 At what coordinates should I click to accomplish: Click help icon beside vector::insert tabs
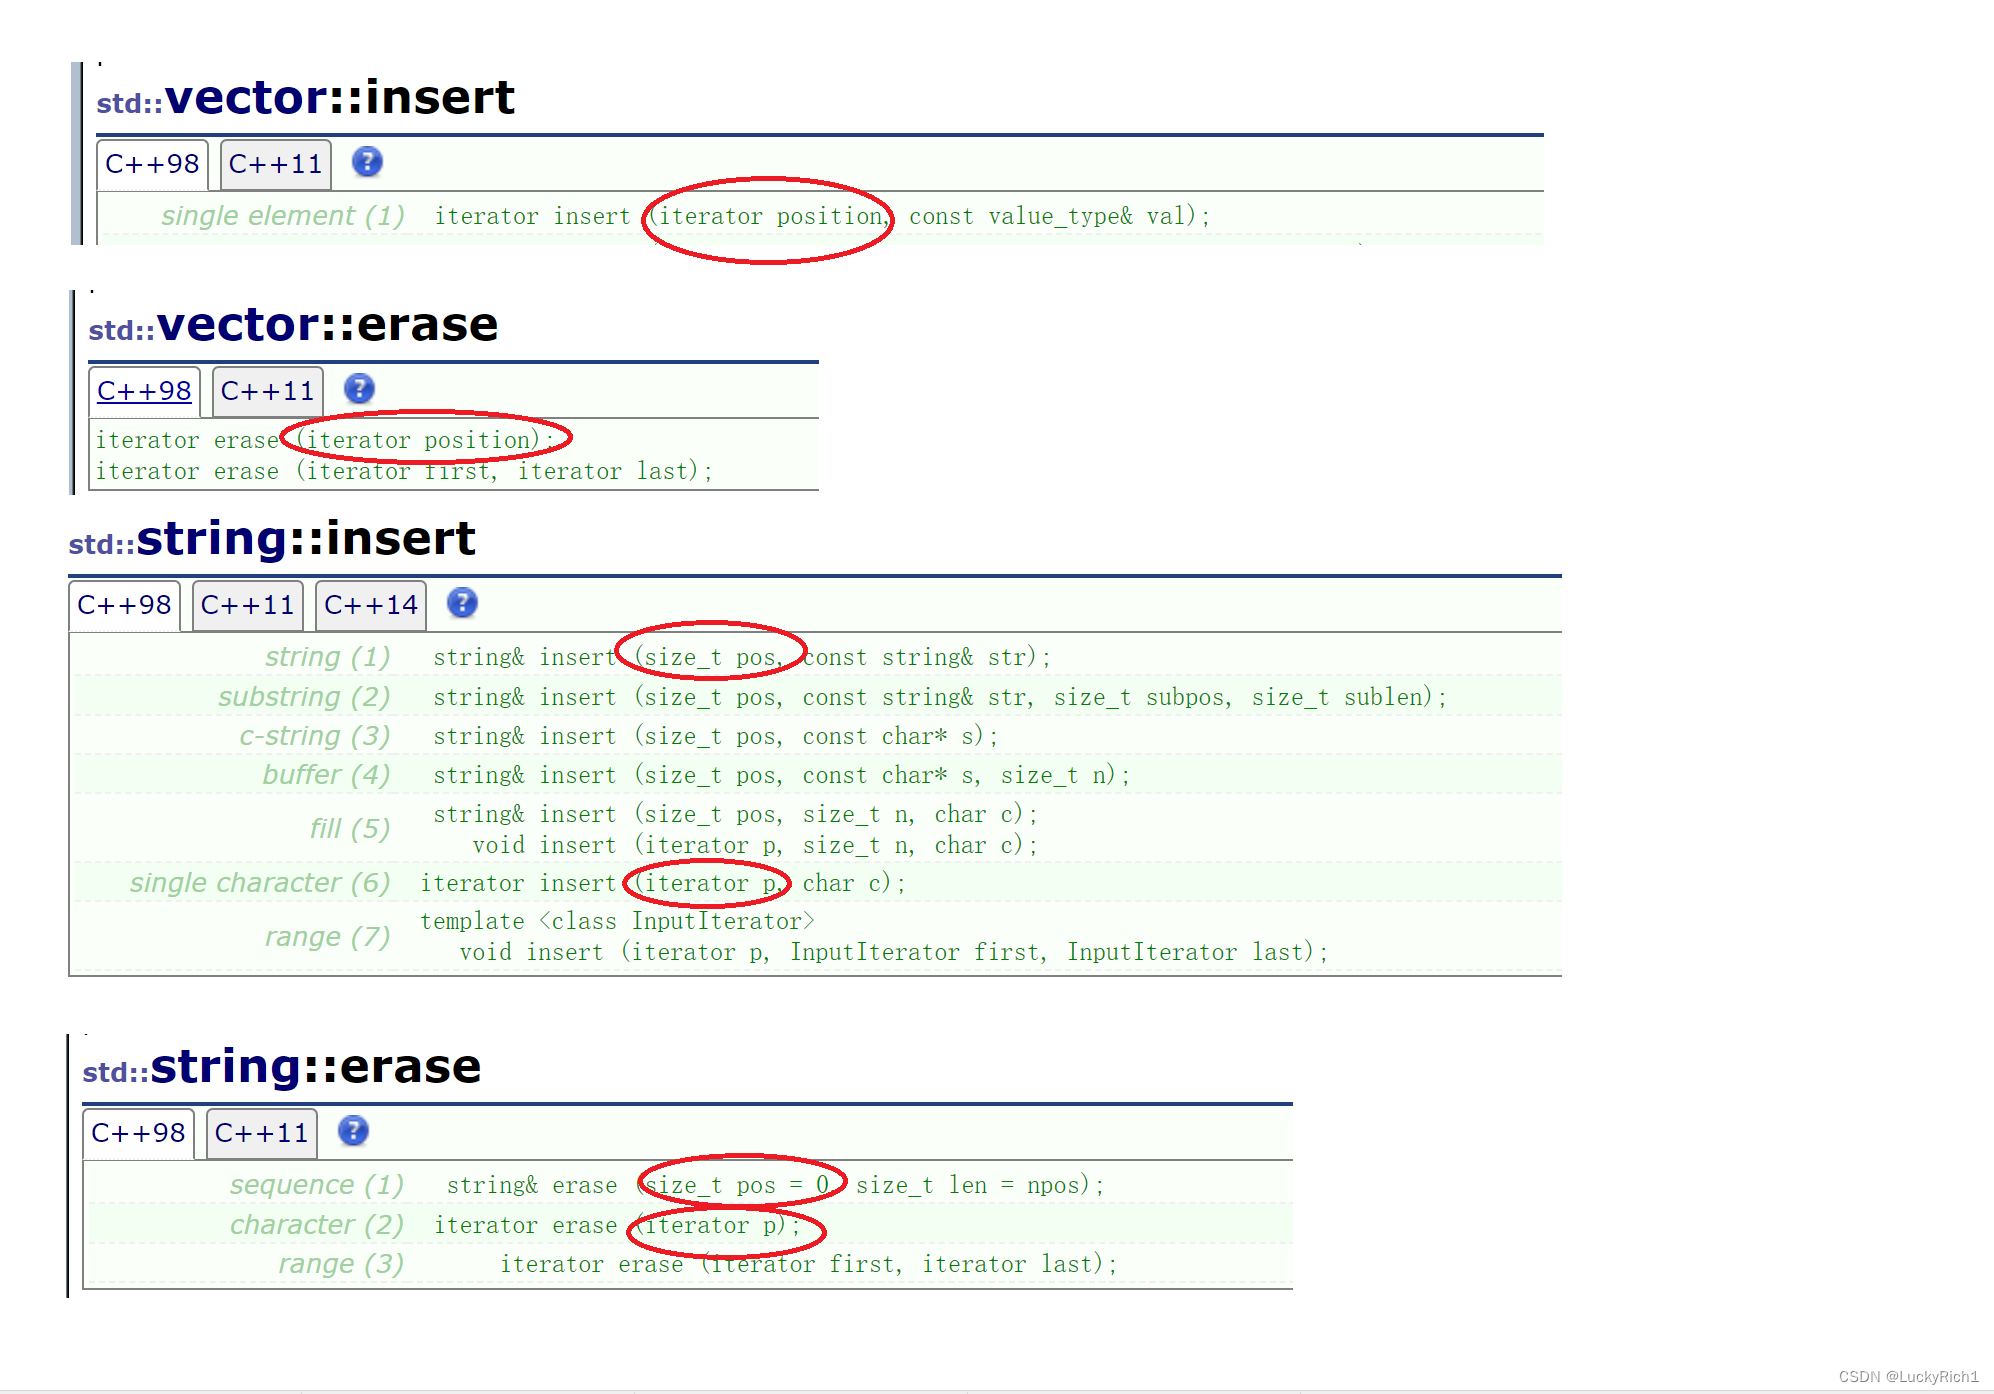click(367, 162)
